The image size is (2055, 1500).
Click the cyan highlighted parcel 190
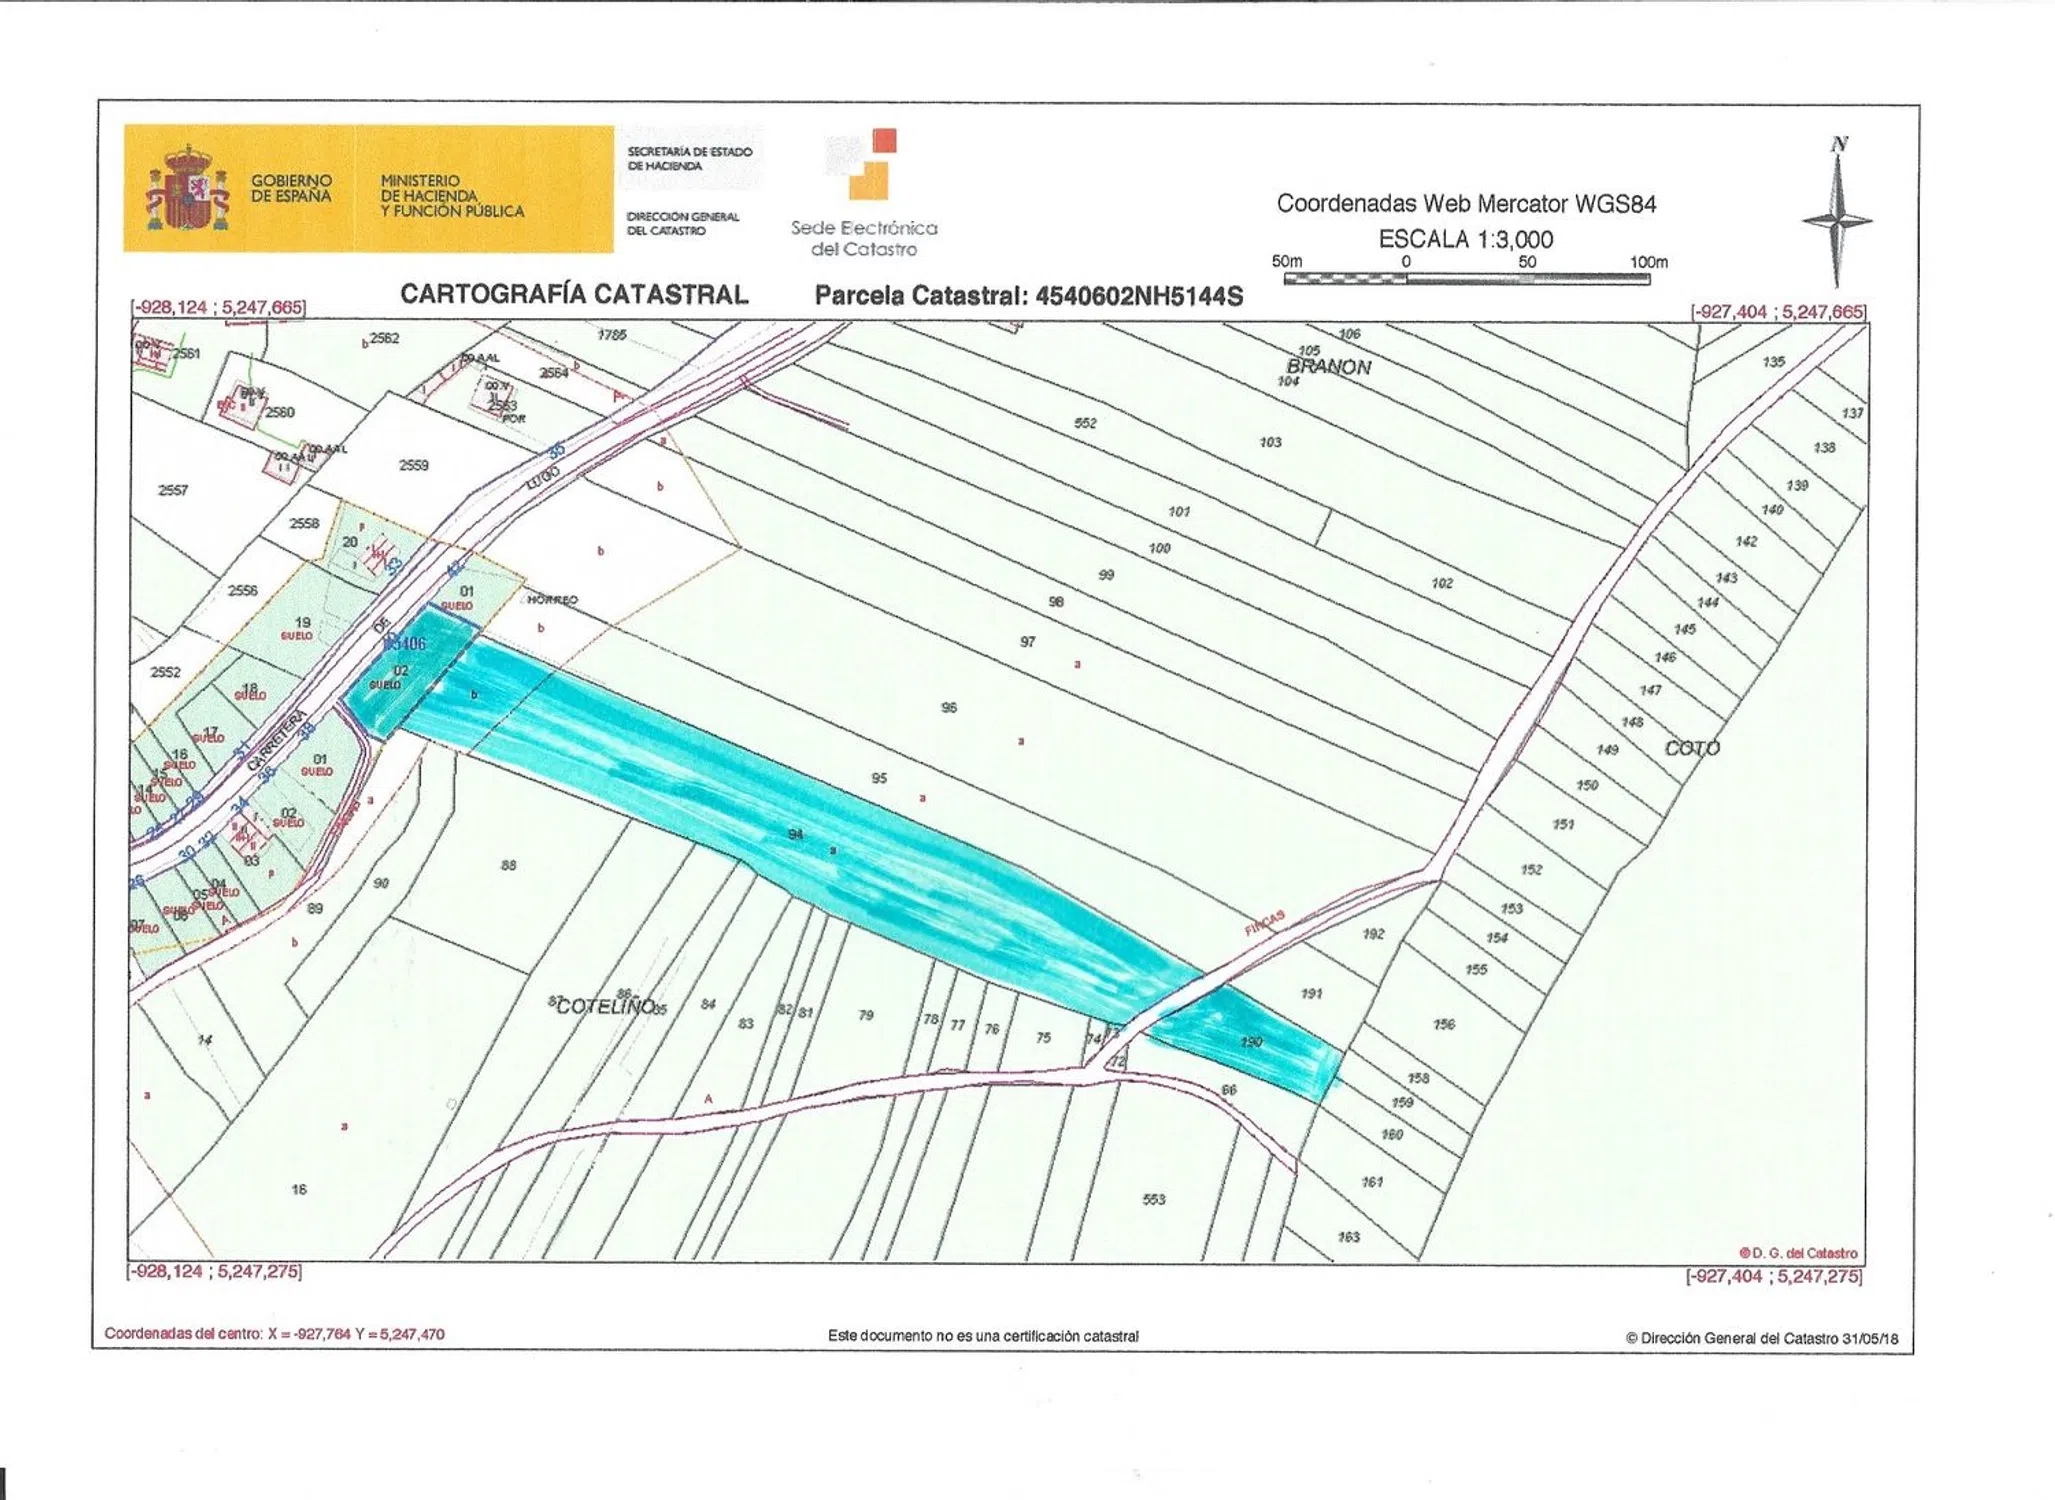coord(1251,1042)
